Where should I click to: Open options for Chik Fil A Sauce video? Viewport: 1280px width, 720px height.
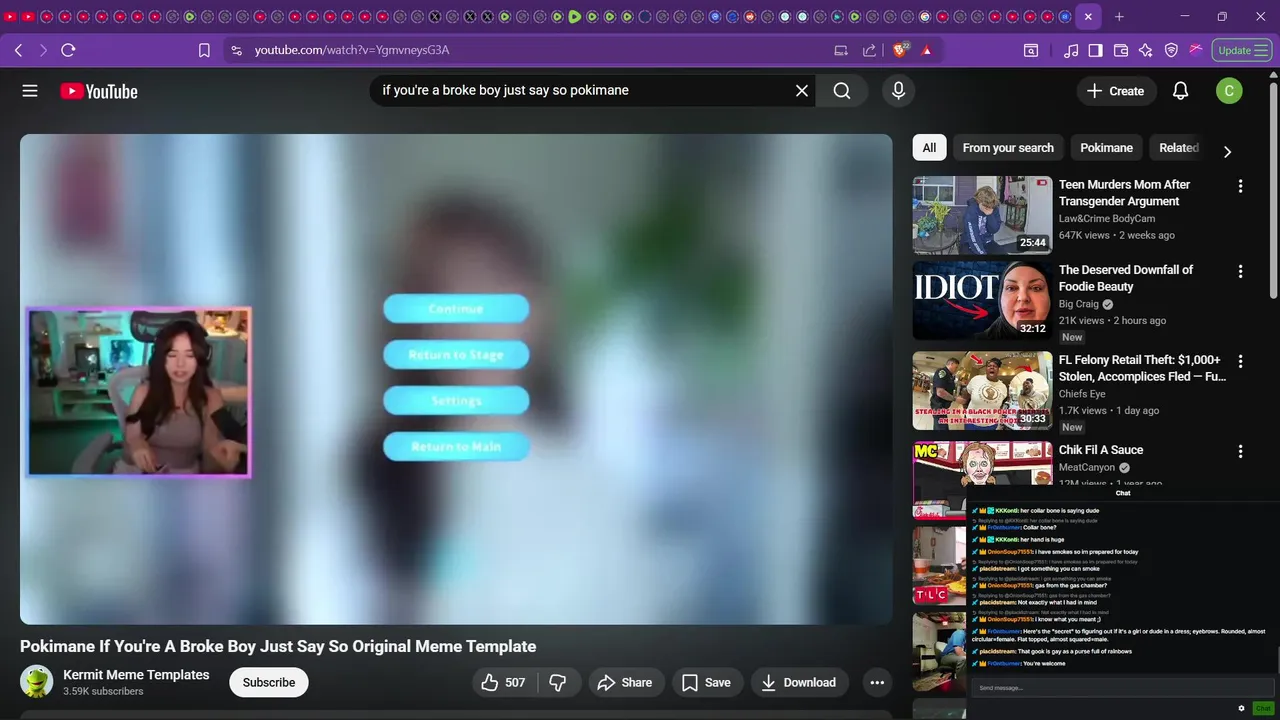click(x=1240, y=451)
